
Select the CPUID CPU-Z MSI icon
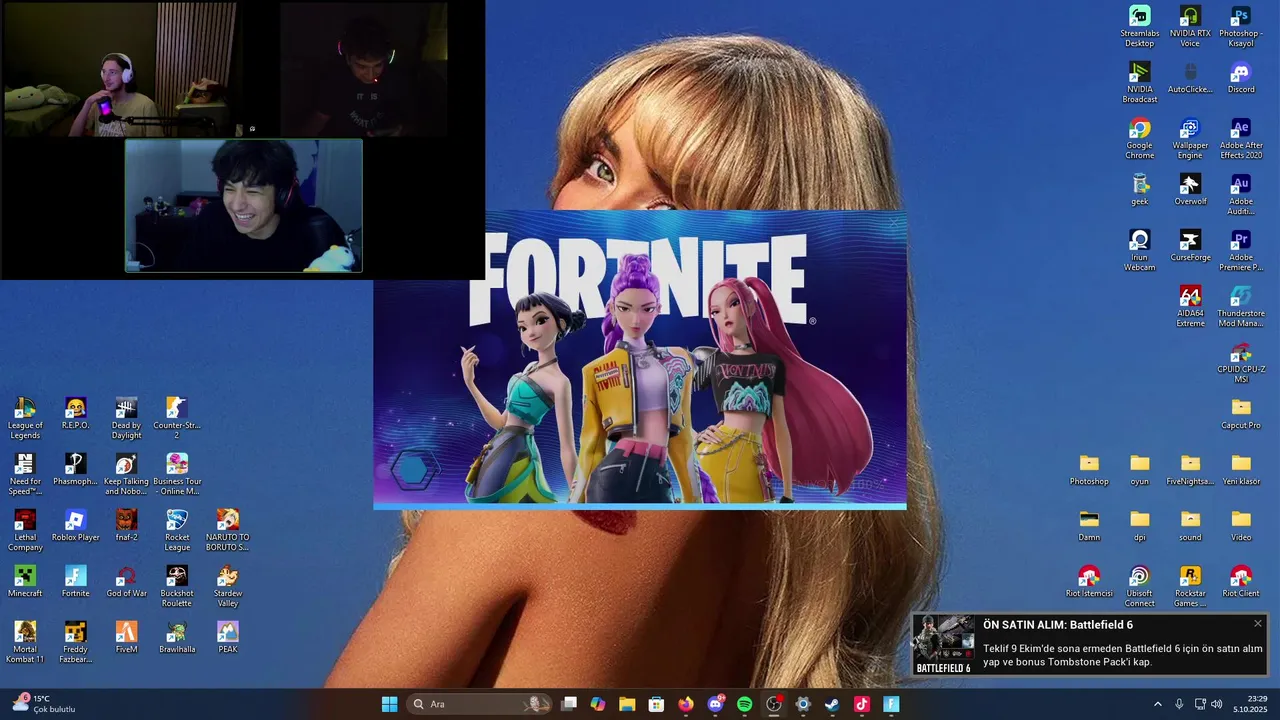[1241, 362]
